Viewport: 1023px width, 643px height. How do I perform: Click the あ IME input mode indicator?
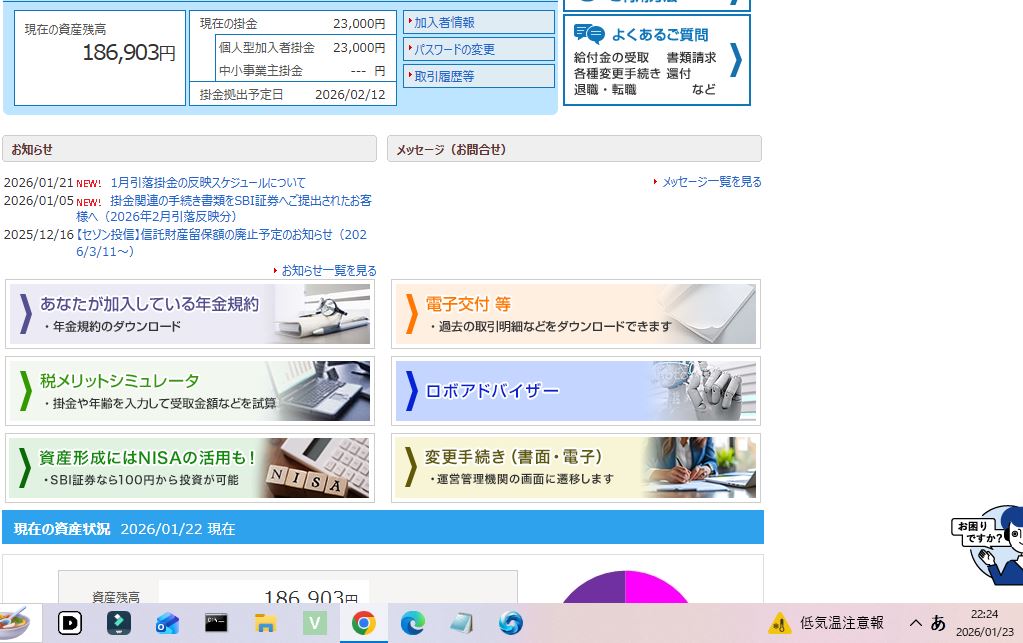[x=938, y=623]
